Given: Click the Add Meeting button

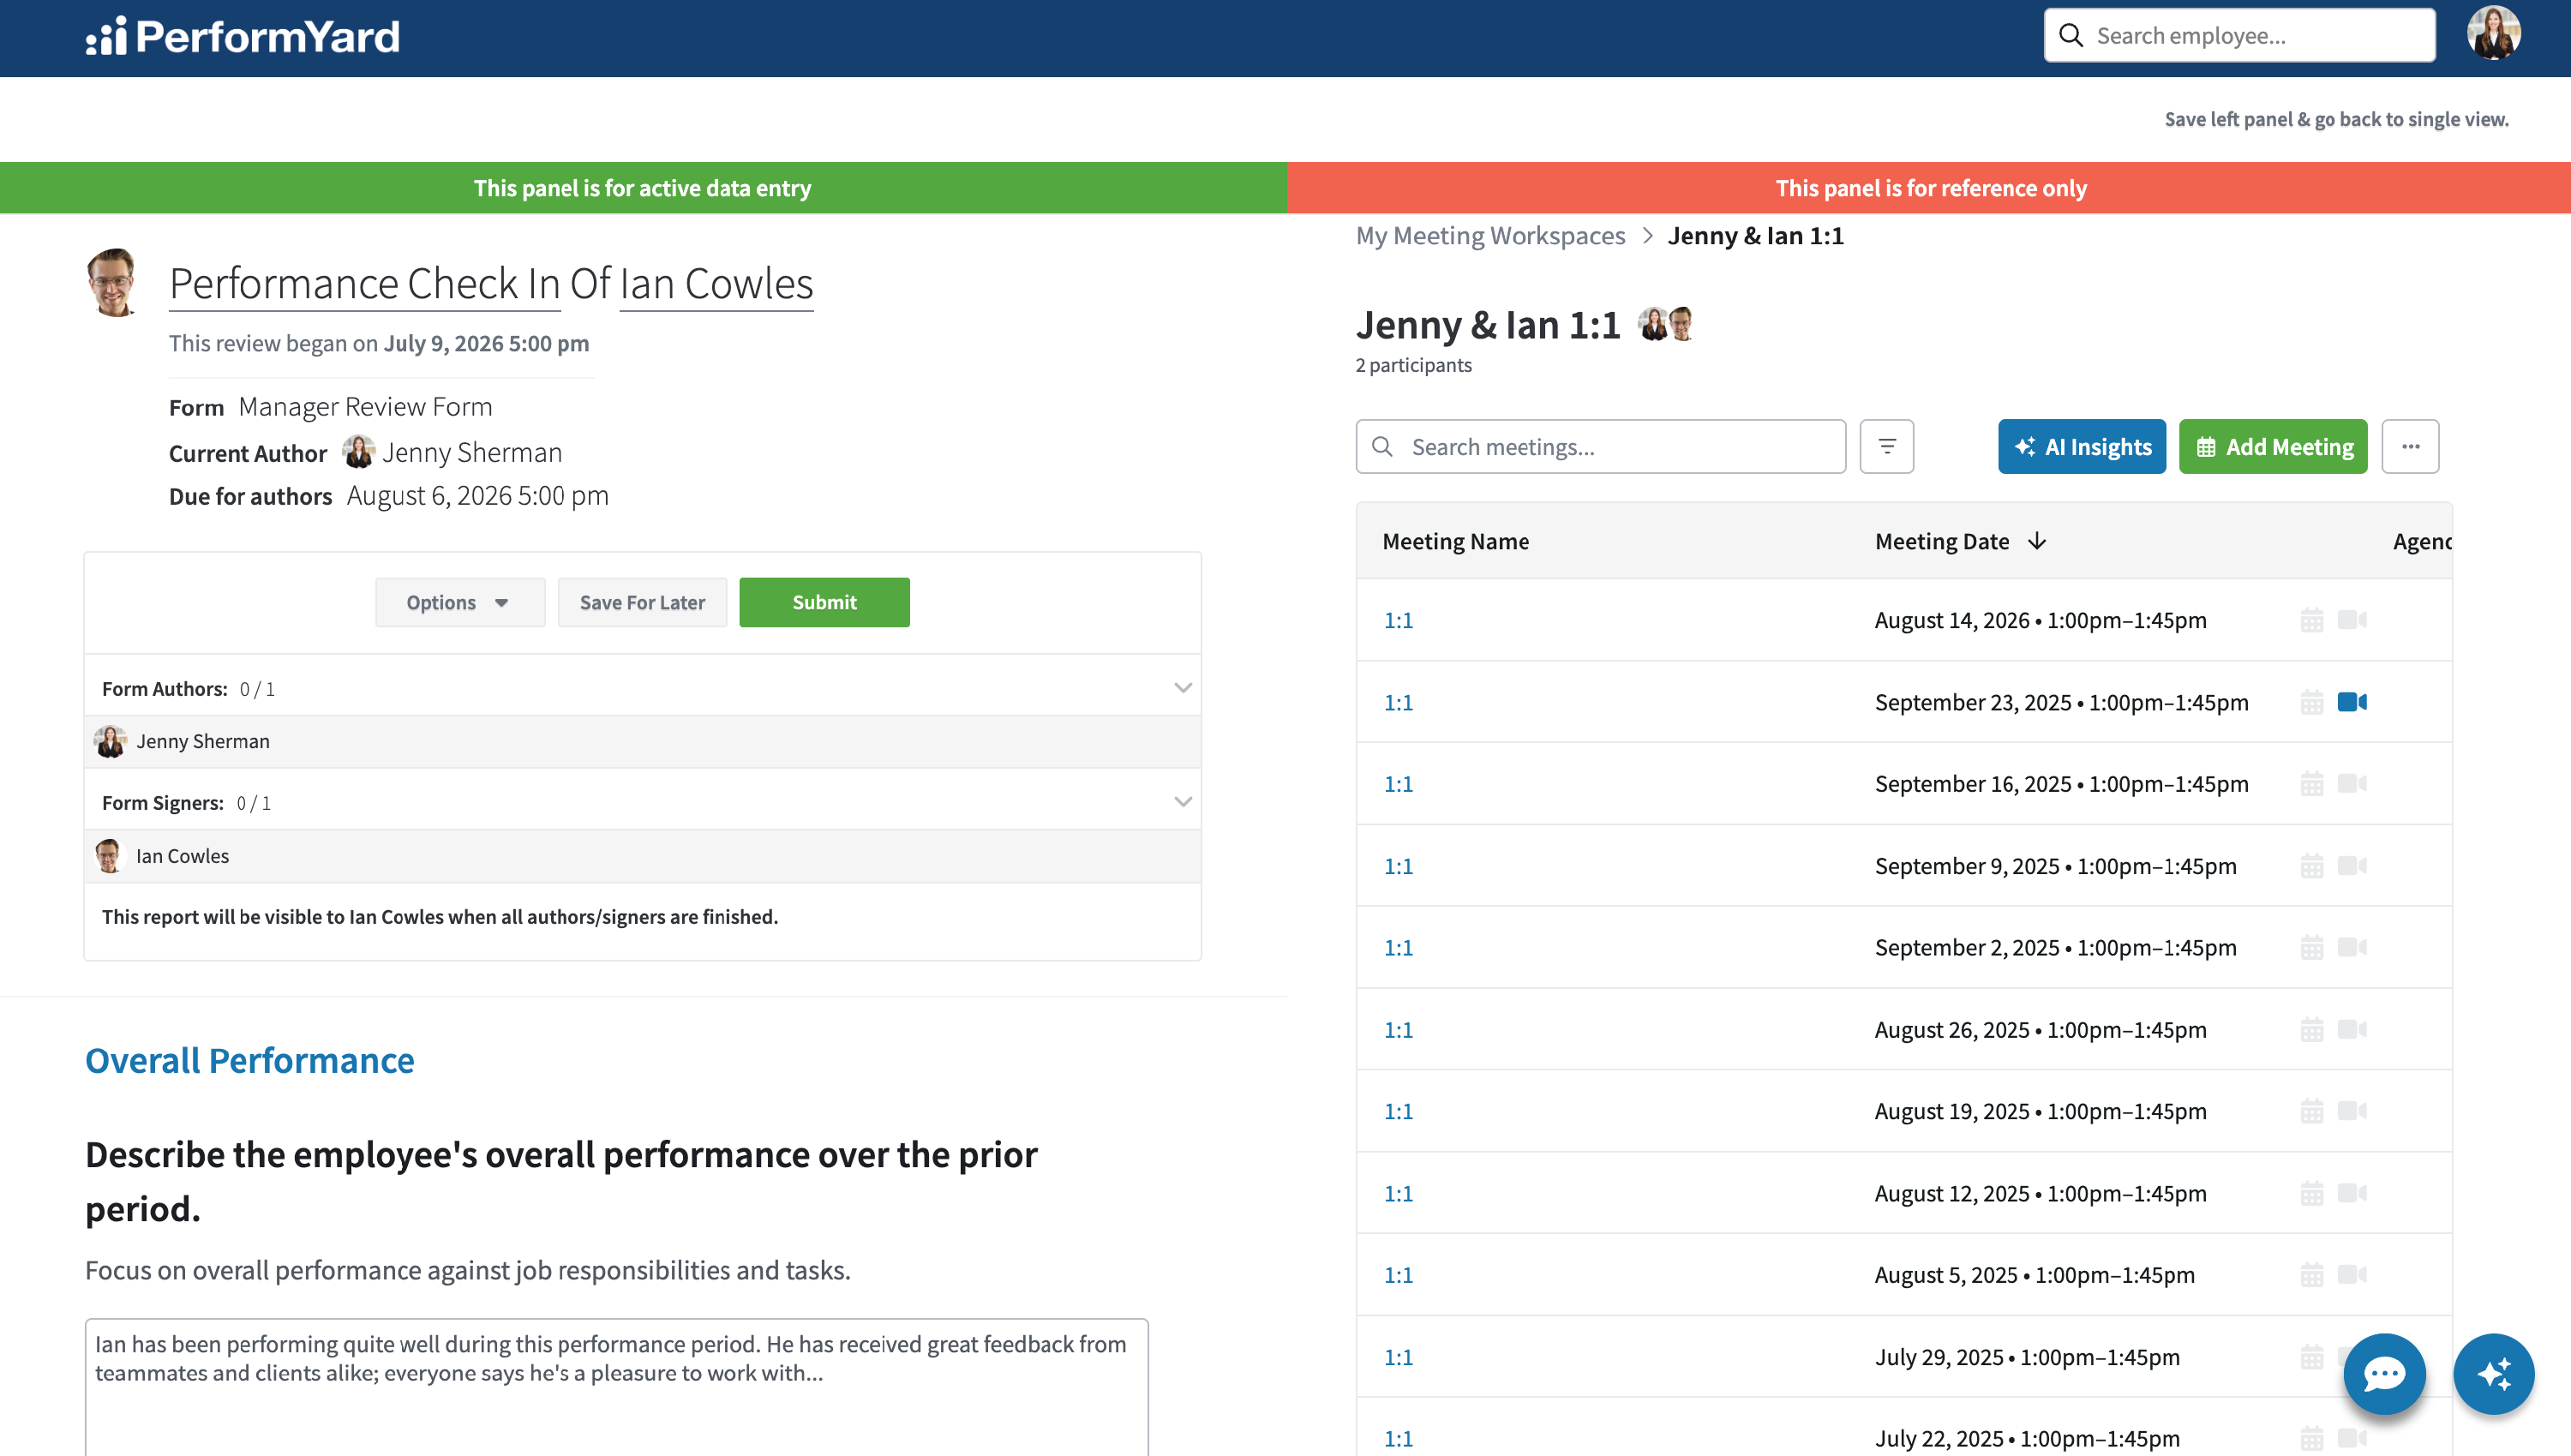Looking at the screenshot, I should (x=2273, y=446).
